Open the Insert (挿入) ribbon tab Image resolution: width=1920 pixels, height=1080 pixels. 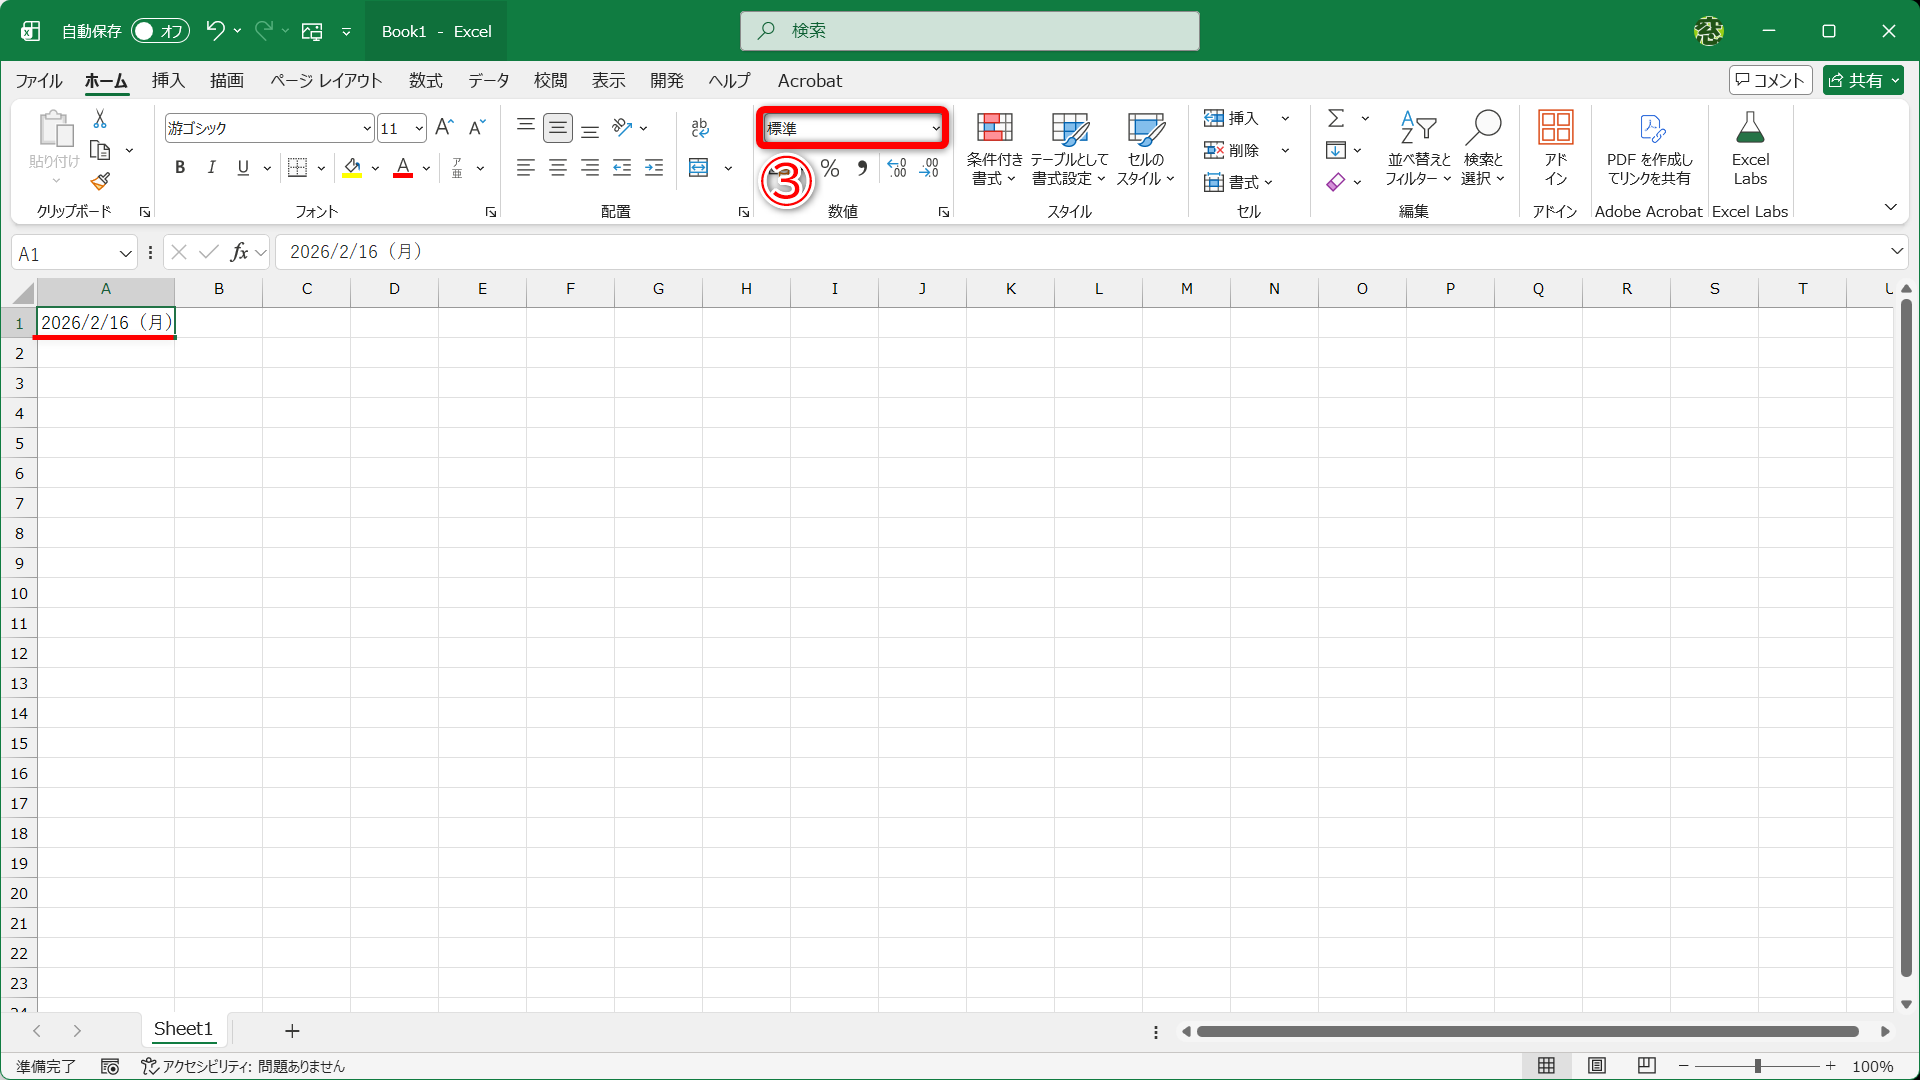pos(168,81)
